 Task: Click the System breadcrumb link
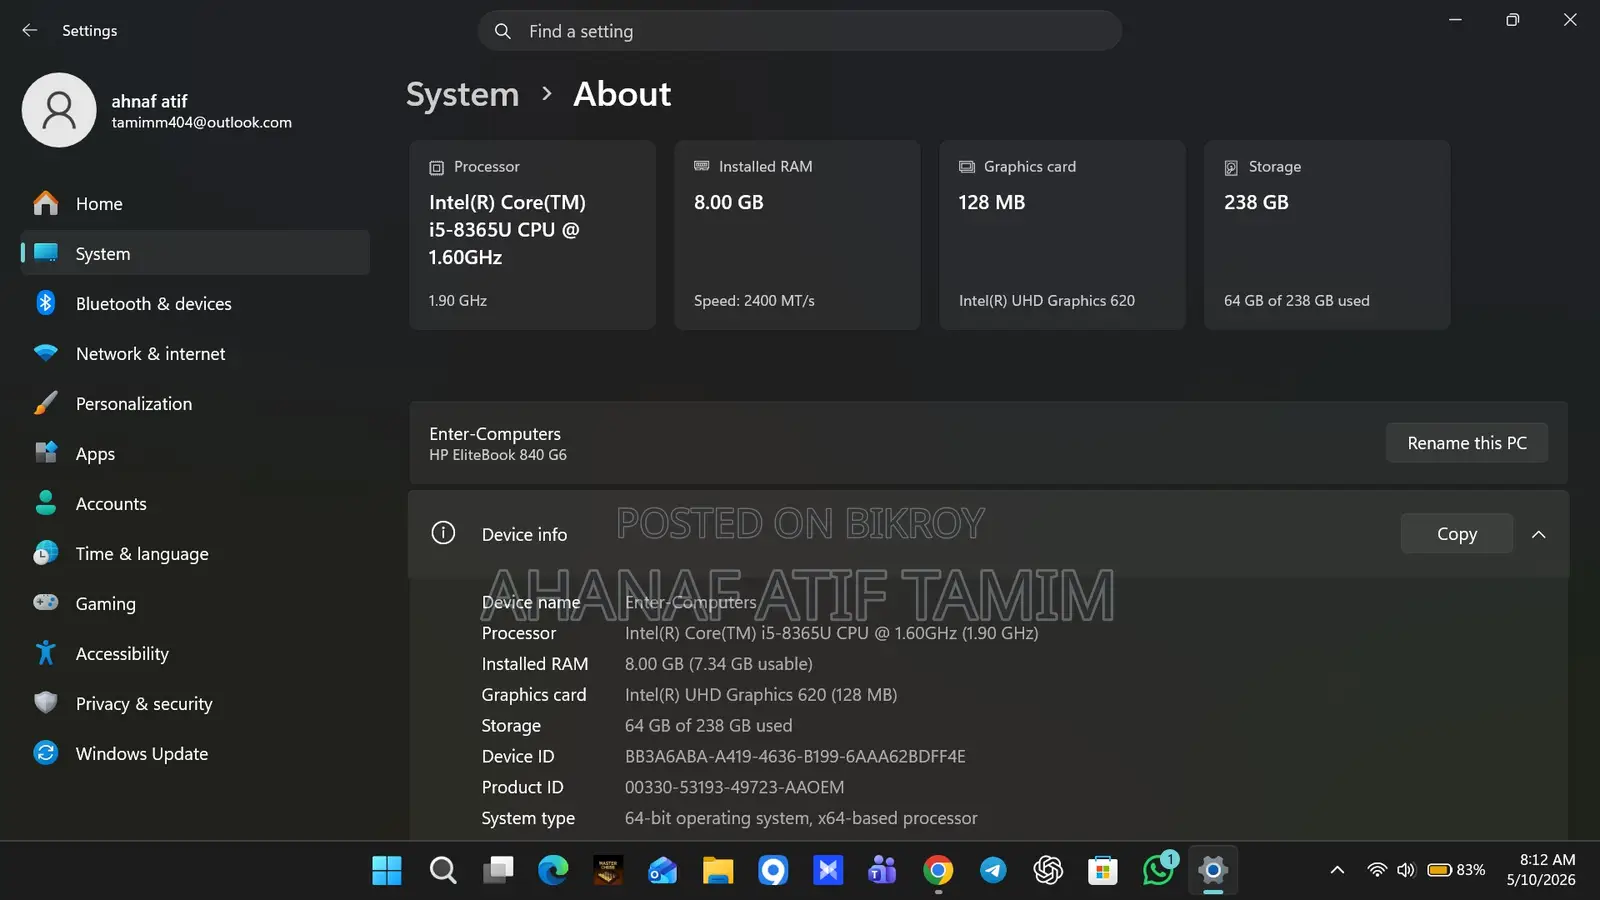tap(463, 94)
